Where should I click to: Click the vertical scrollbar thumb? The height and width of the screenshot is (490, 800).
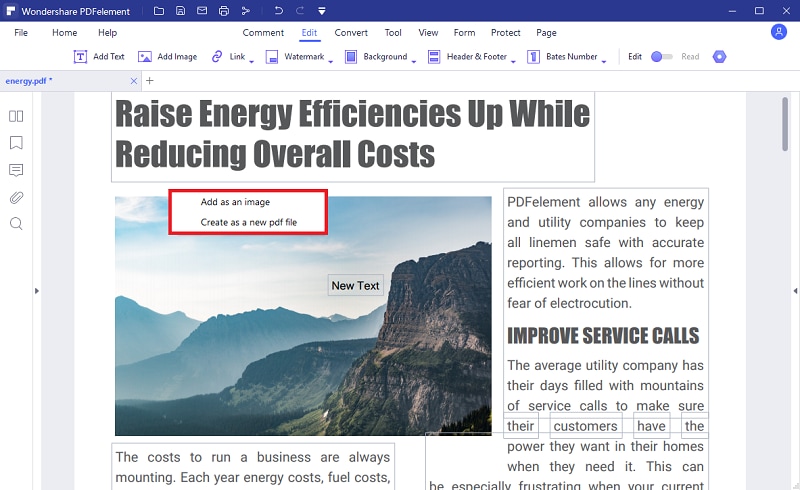pos(785,124)
